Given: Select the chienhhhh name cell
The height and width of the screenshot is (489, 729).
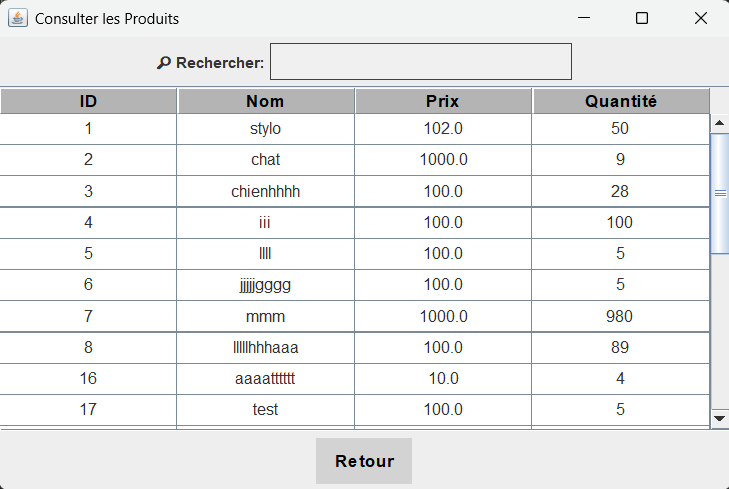Looking at the screenshot, I should (x=265, y=191).
